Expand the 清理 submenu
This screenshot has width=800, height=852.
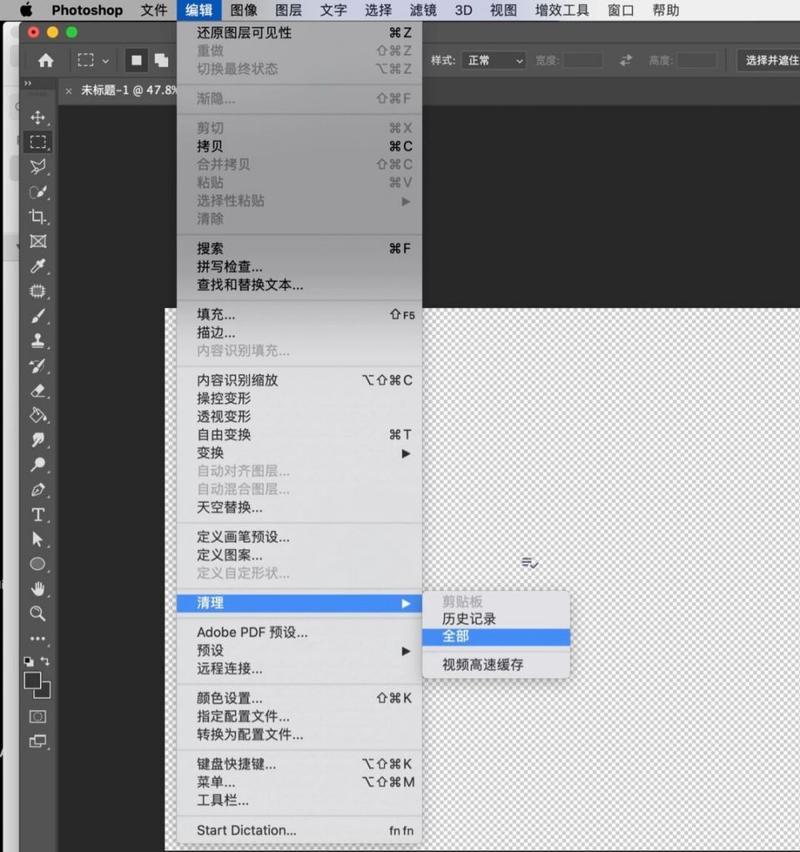[x=300, y=603]
